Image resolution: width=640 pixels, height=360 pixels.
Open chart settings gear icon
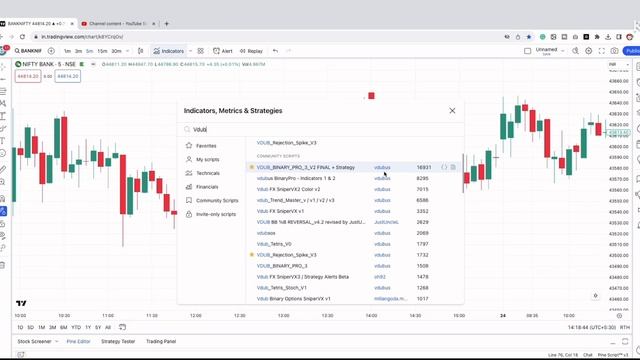(589, 51)
